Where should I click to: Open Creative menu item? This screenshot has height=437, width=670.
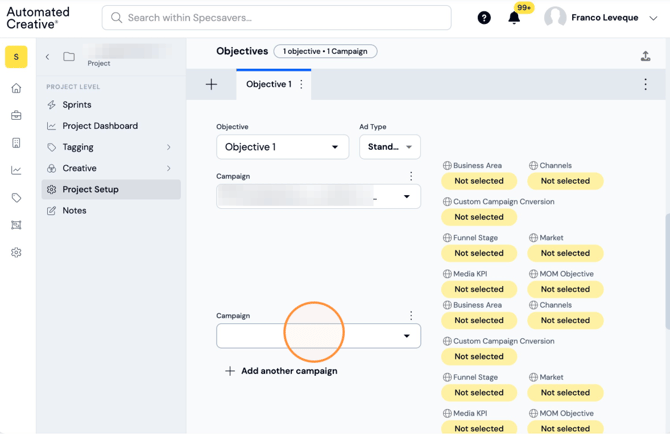point(79,168)
